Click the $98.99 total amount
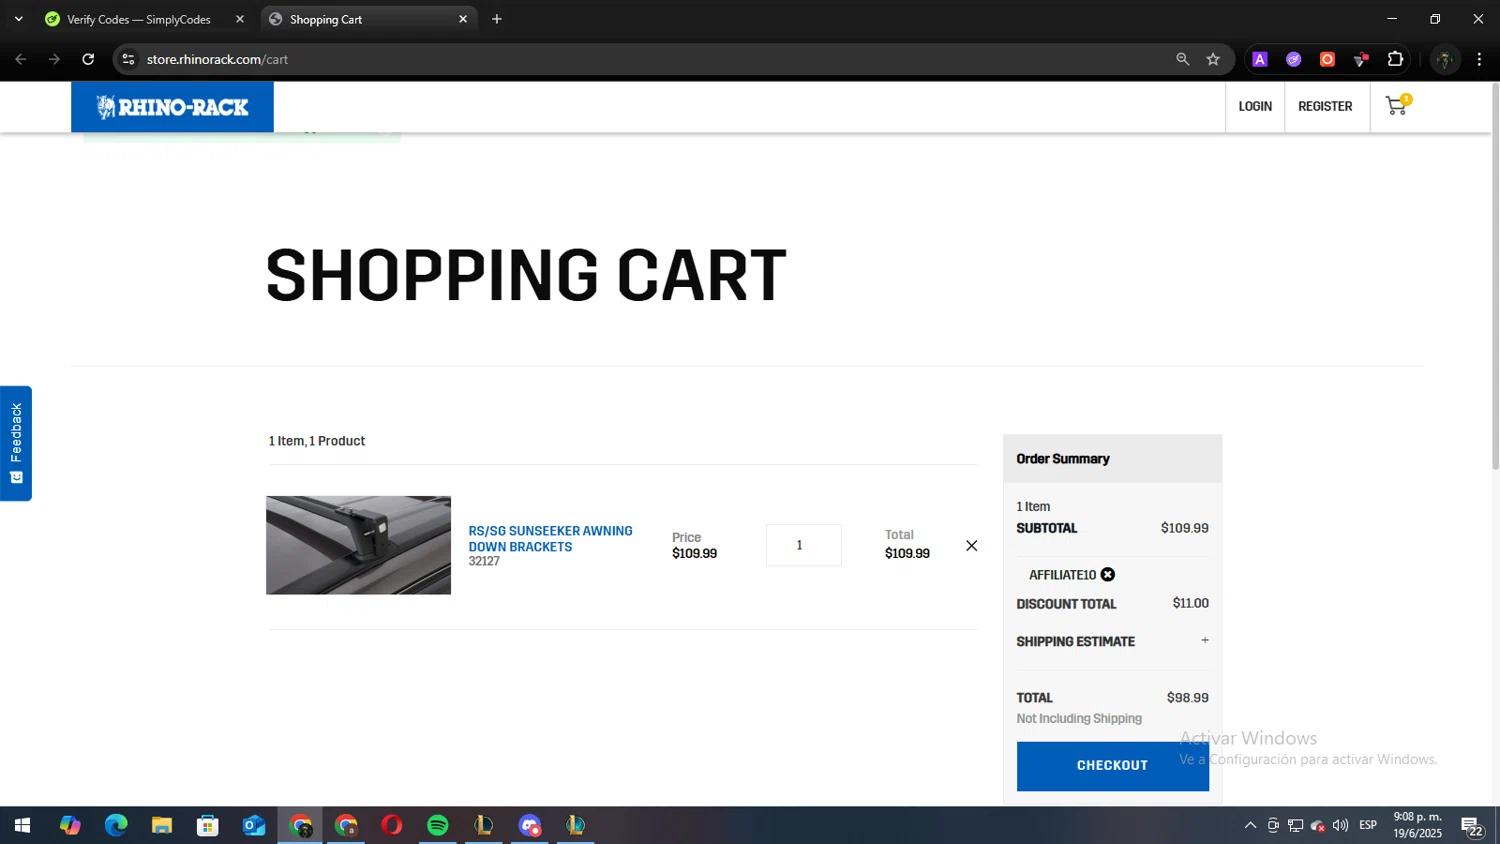This screenshot has height=844, width=1500. coord(1187,698)
